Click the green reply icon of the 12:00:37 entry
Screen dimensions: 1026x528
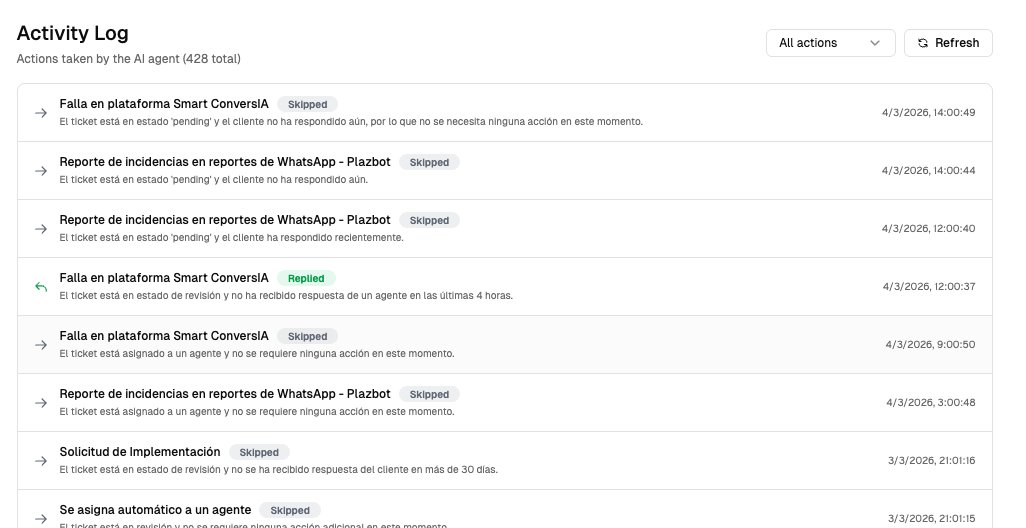point(41,287)
